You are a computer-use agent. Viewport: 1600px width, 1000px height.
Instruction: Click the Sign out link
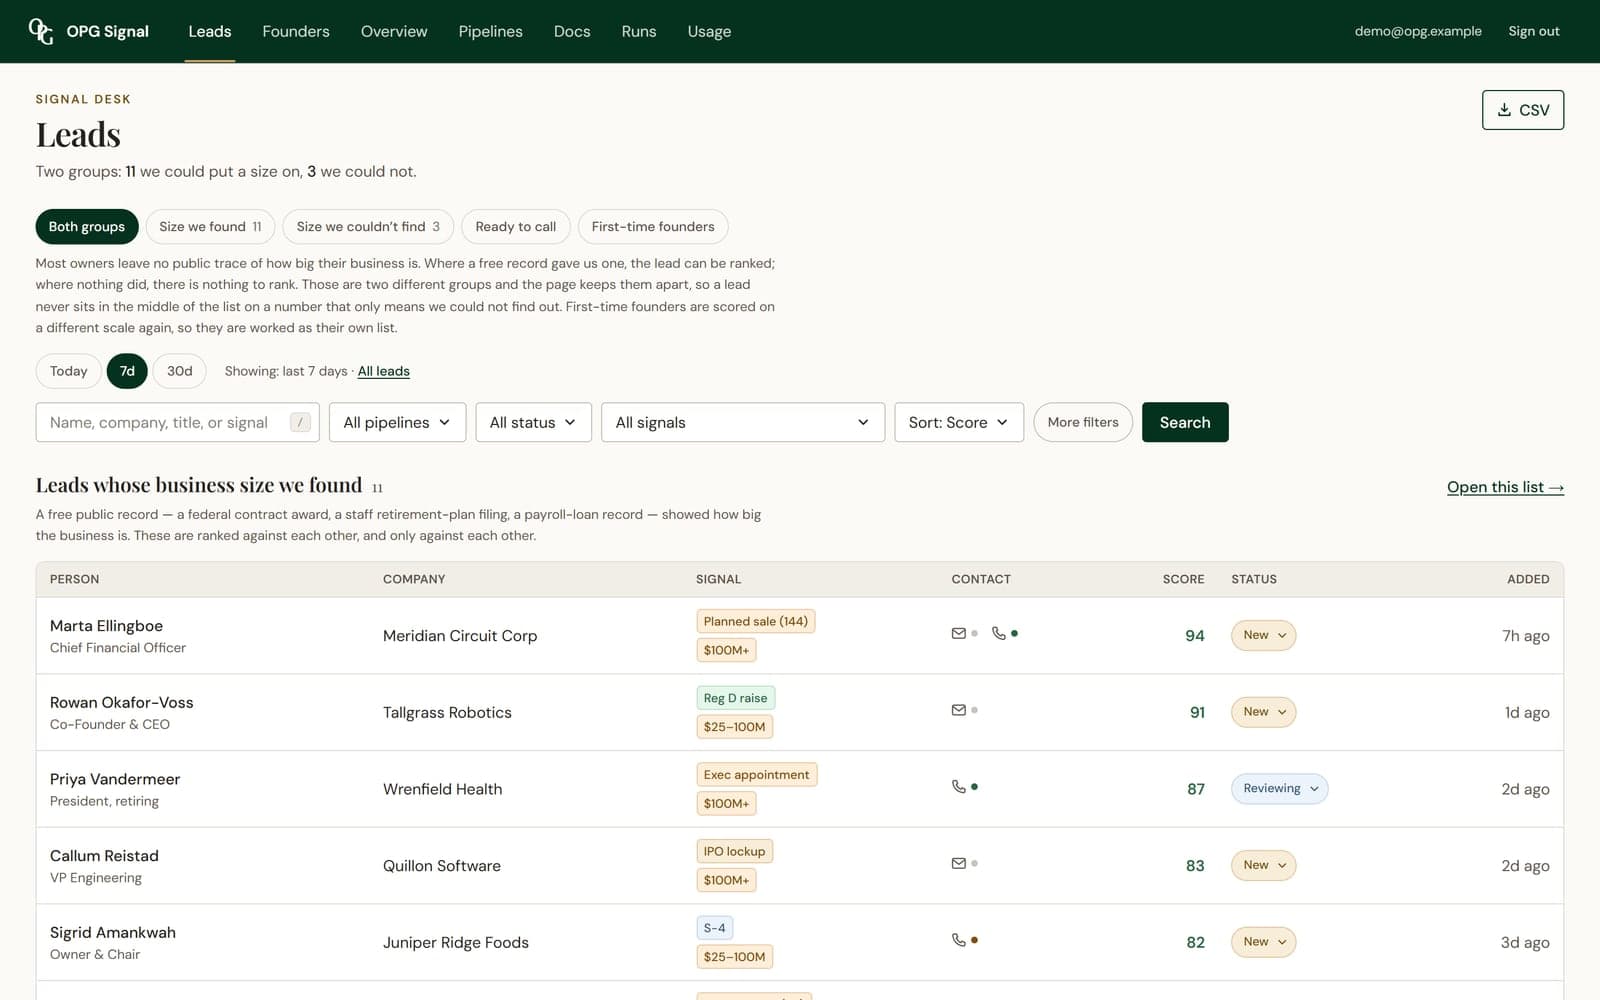(x=1534, y=31)
